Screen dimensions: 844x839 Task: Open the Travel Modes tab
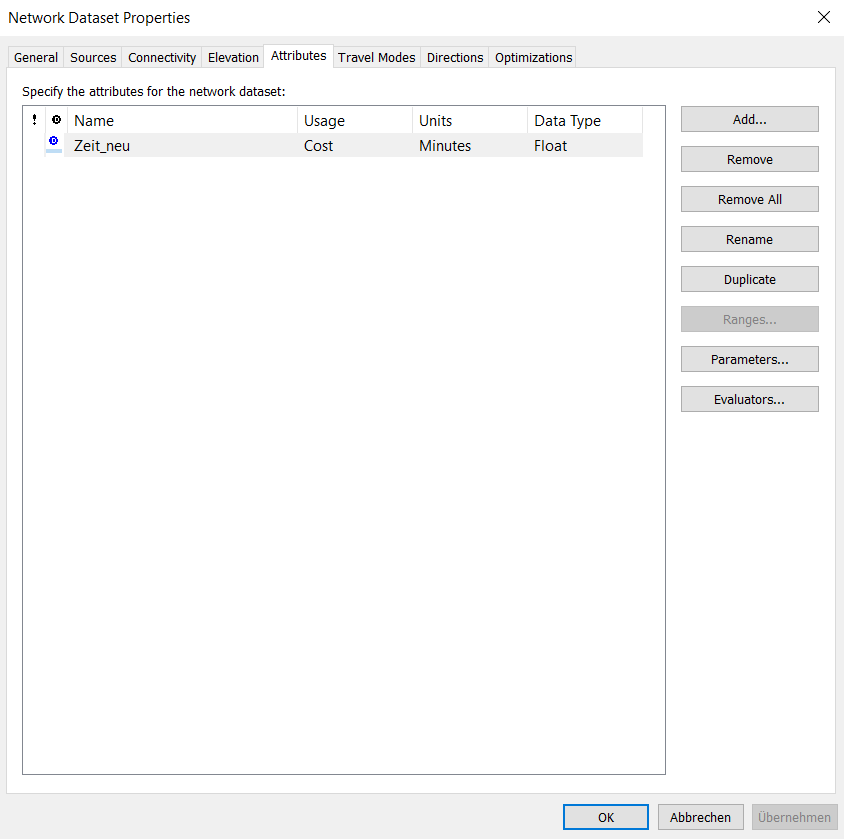(x=376, y=57)
